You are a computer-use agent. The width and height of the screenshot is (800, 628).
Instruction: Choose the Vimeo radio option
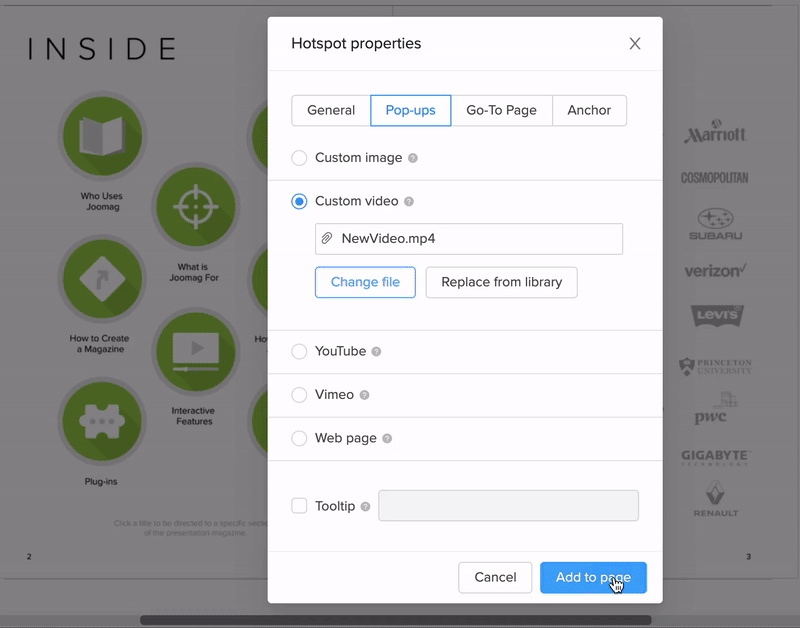(x=299, y=395)
